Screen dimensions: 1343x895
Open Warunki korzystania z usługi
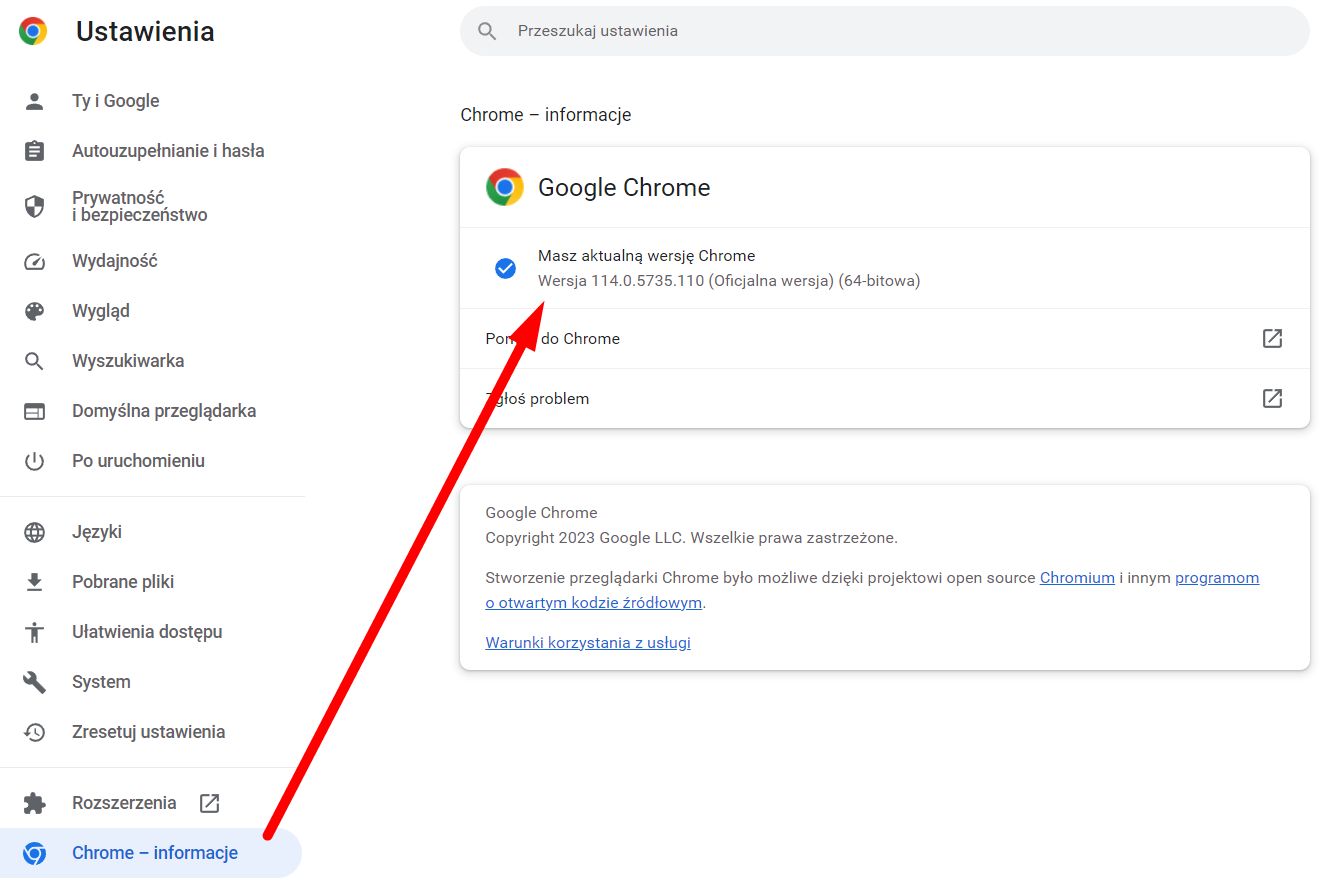coord(587,642)
